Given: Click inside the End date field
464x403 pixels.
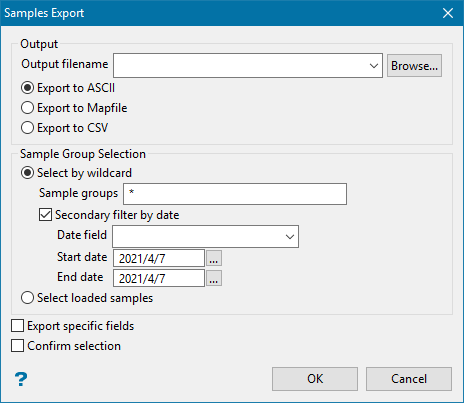Looking at the screenshot, I should (159, 278).
